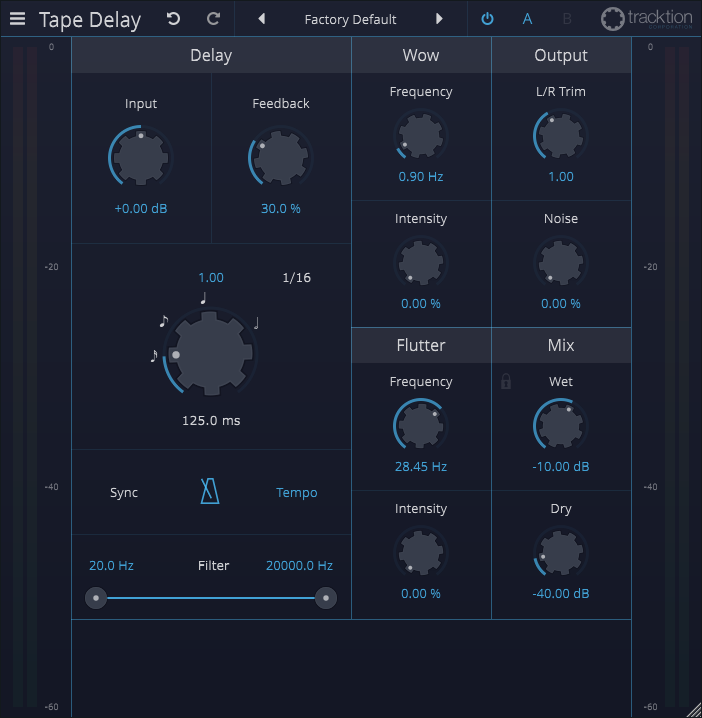Click the Sync label
Image resolution: width=702 pixels, height=718 pixels.
tap(124, 492)
